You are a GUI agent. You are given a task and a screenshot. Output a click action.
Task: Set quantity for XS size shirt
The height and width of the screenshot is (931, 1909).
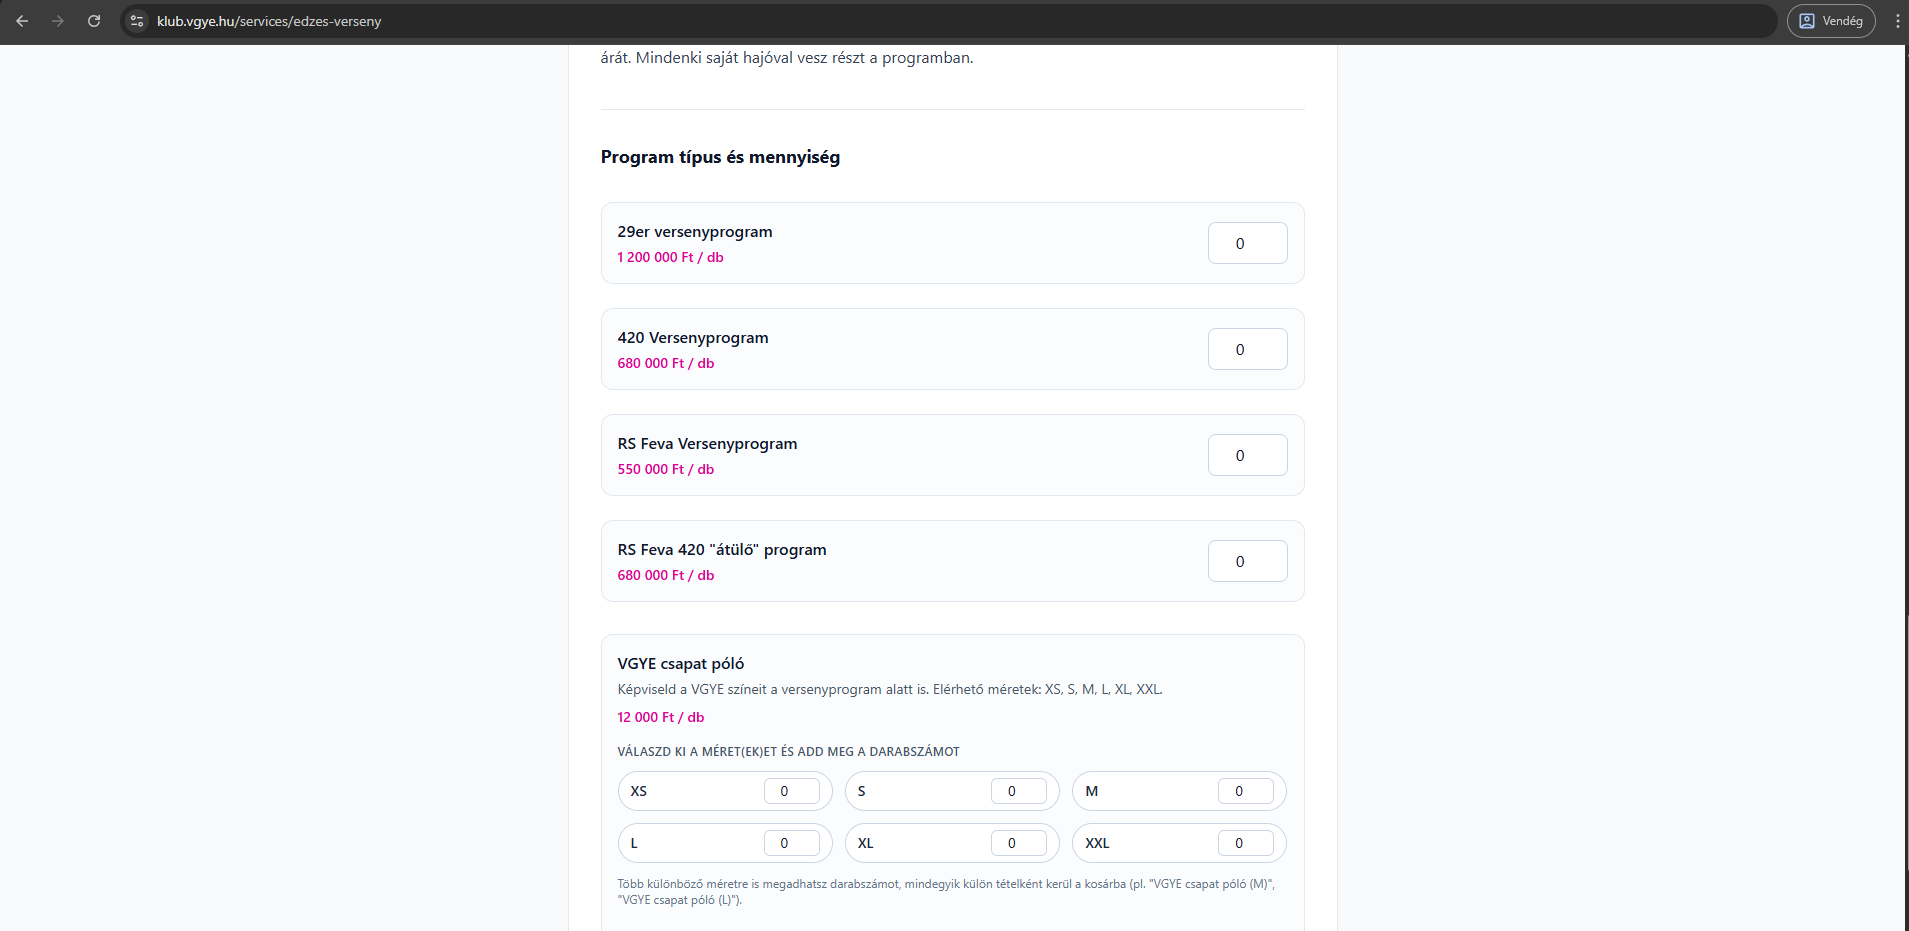tap(791, 791)
